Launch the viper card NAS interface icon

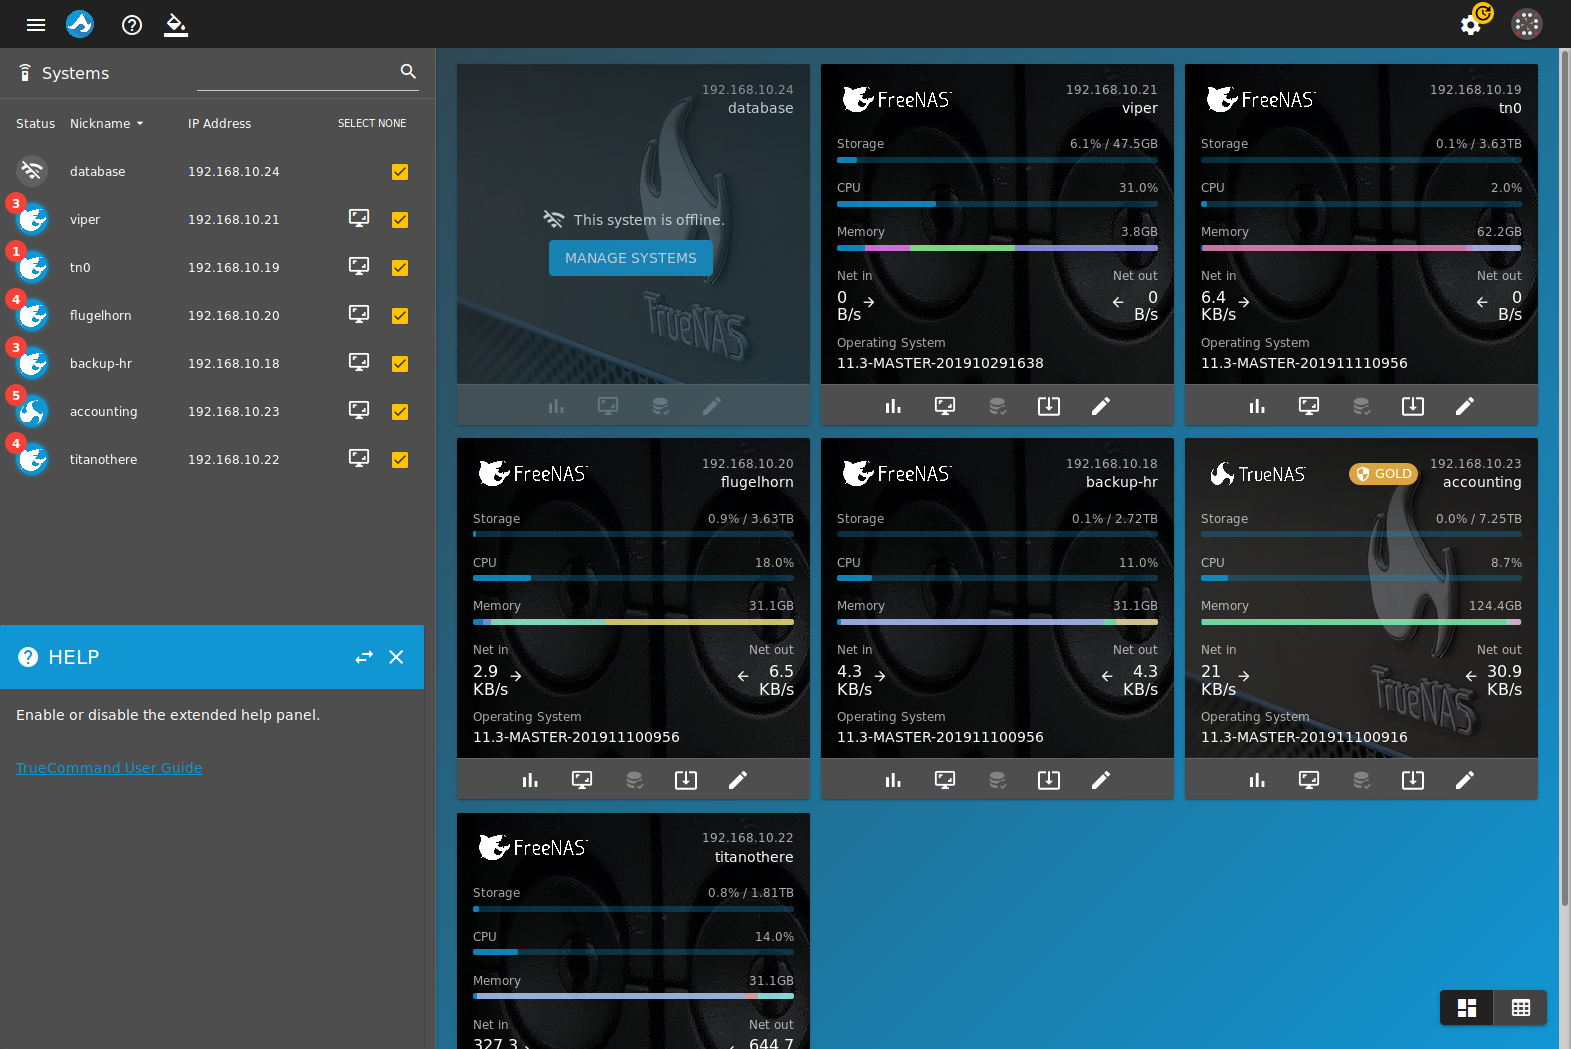pyautogui.click(x=945, y=406)
